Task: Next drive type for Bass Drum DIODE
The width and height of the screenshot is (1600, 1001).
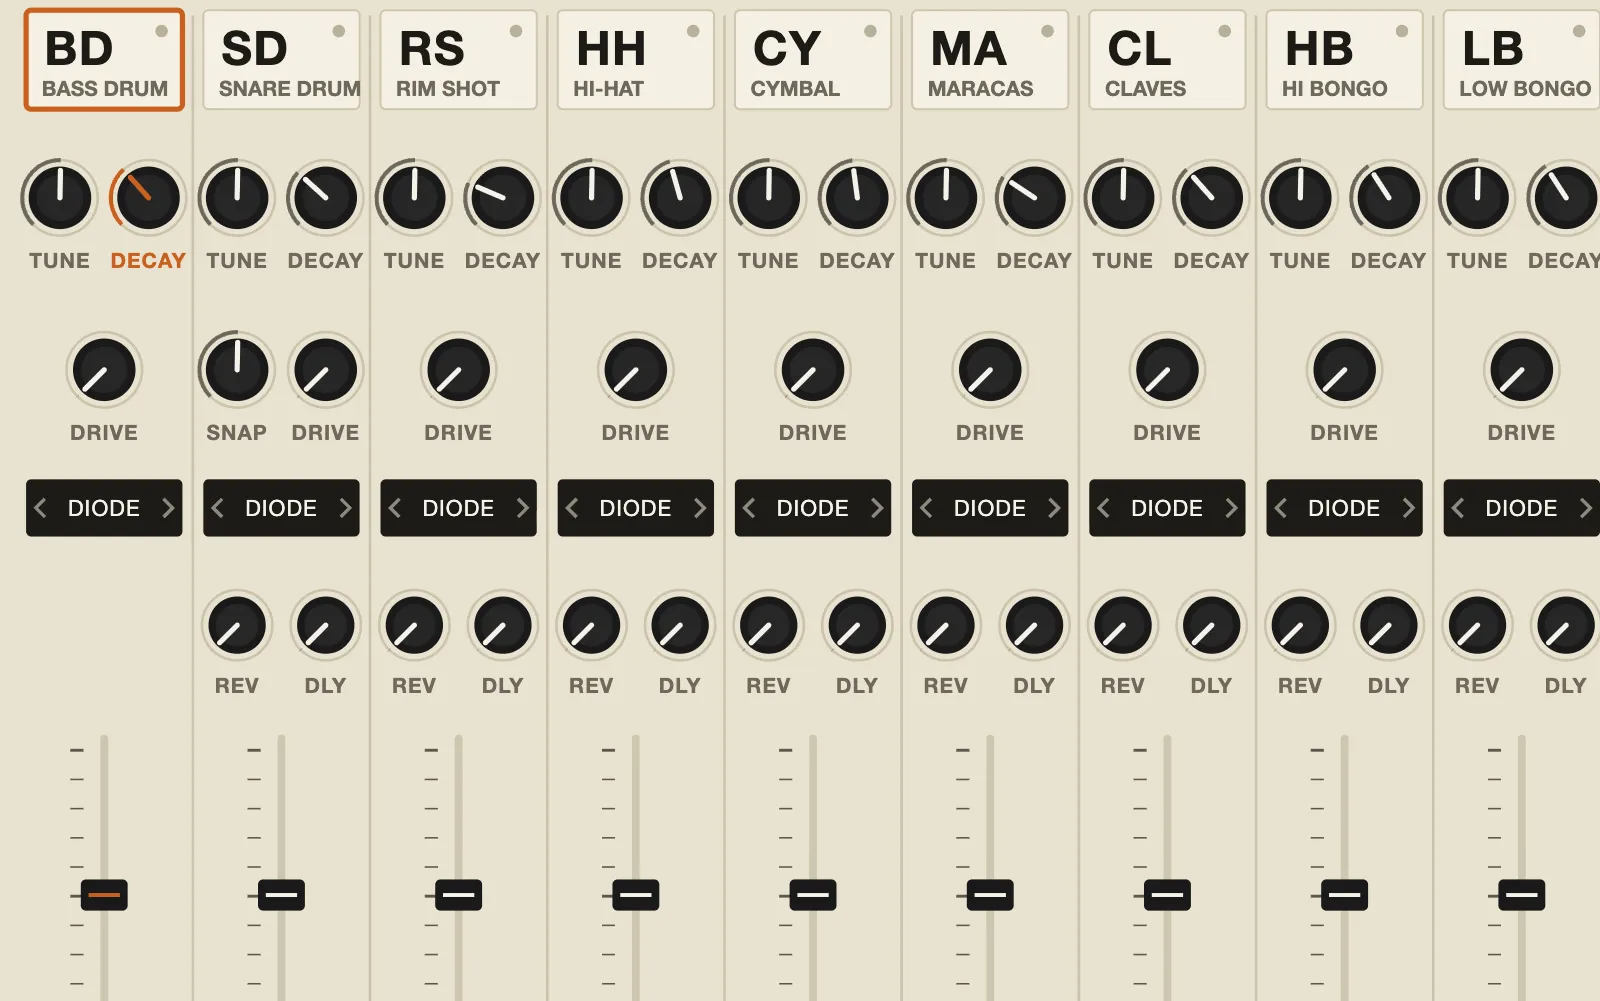Action: pos(168,508)
